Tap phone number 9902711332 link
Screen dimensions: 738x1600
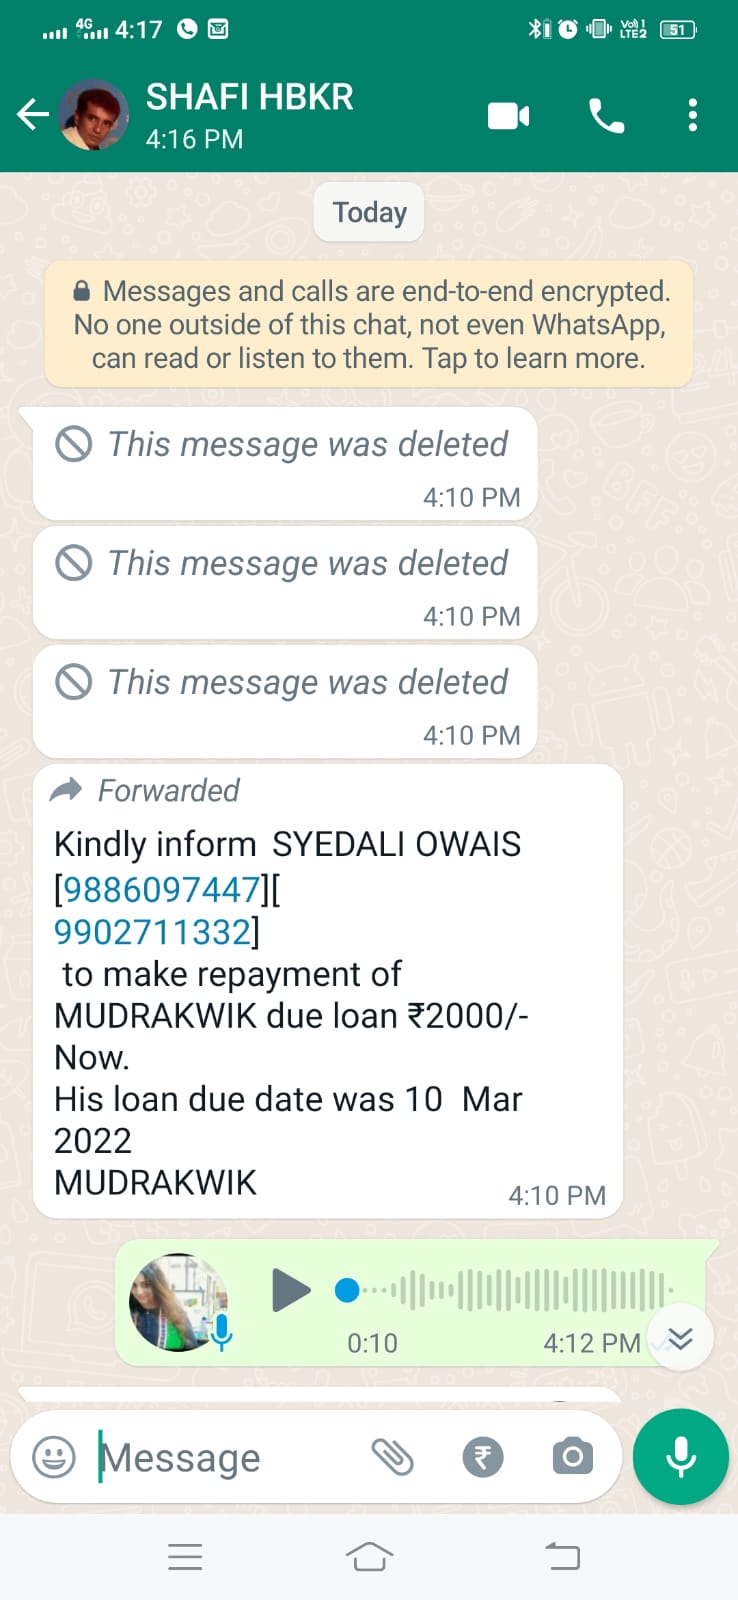pyautogui.click(x=152, y=931)
